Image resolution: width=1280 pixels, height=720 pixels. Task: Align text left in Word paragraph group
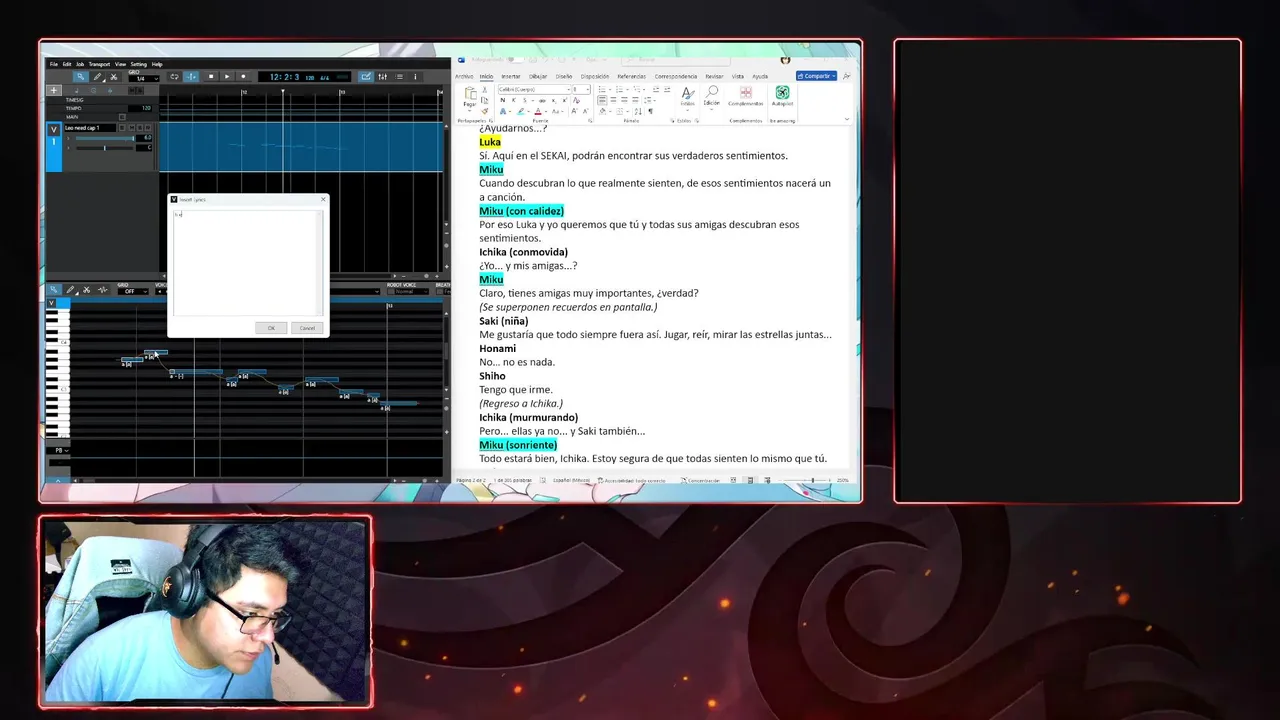tap(602, 100)
